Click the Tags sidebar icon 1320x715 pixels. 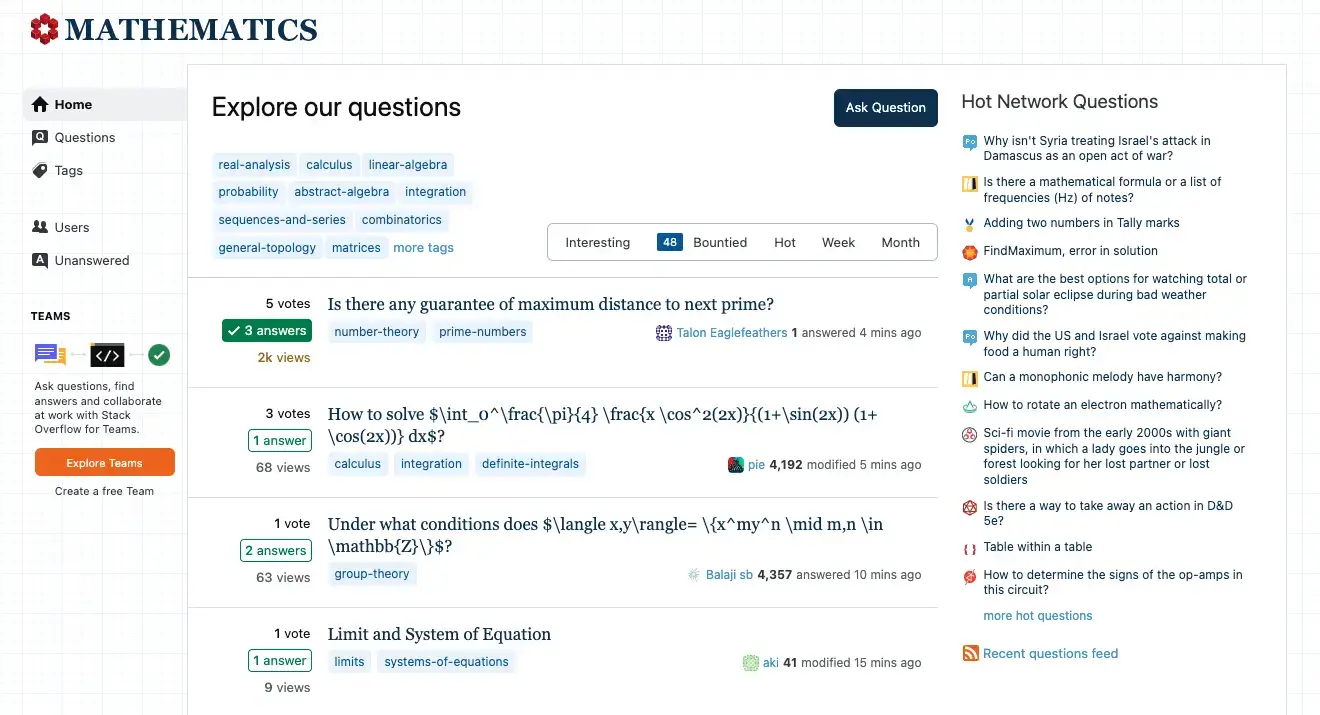point(40,170)
